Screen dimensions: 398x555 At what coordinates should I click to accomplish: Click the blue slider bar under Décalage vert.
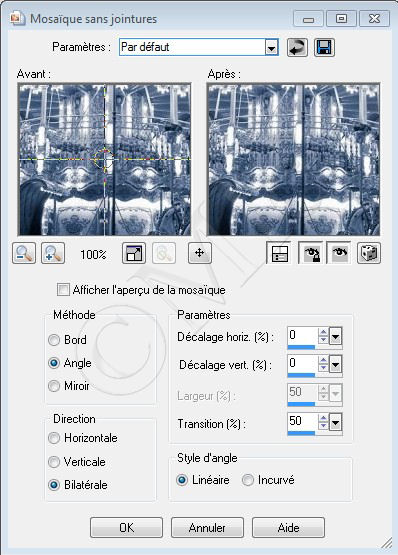(x=301, y=375)
